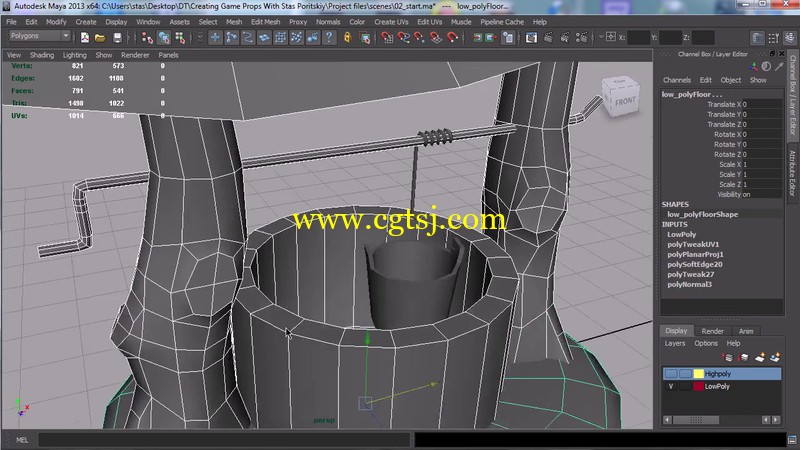The height and width of the screenshot is (450, 800).
Task: Select polySoftEdge20 input node
Action: (694, 264)
